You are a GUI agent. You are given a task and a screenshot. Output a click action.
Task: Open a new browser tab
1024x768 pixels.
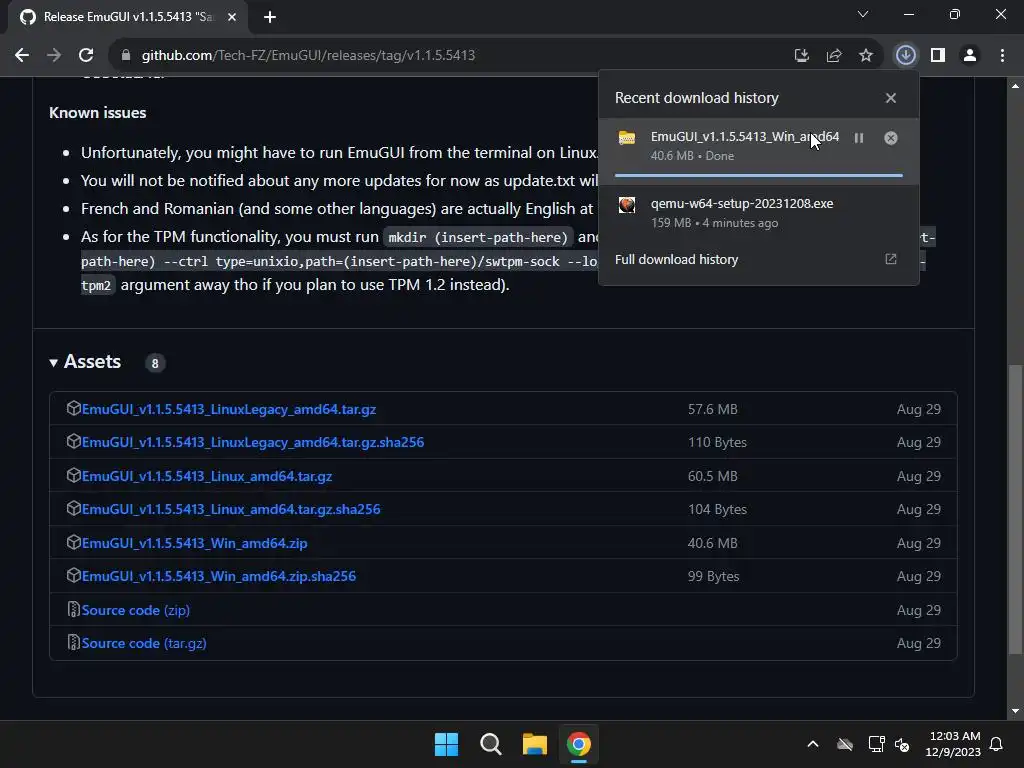(x=270, y=17)
